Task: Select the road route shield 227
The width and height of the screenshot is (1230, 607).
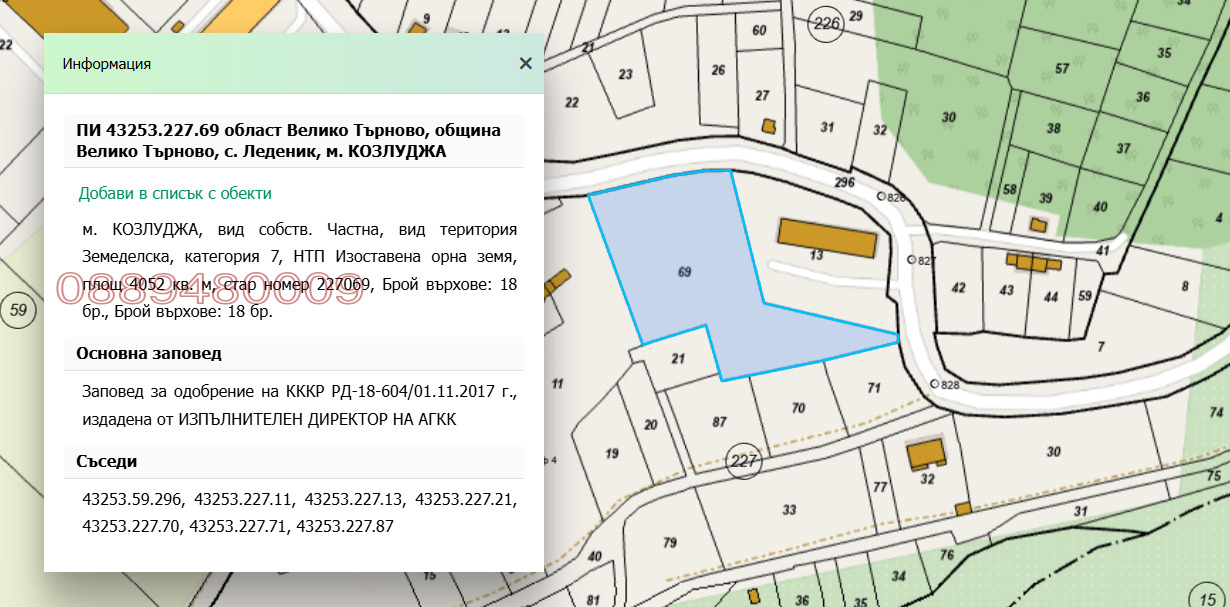Action: tap(745, 462)
